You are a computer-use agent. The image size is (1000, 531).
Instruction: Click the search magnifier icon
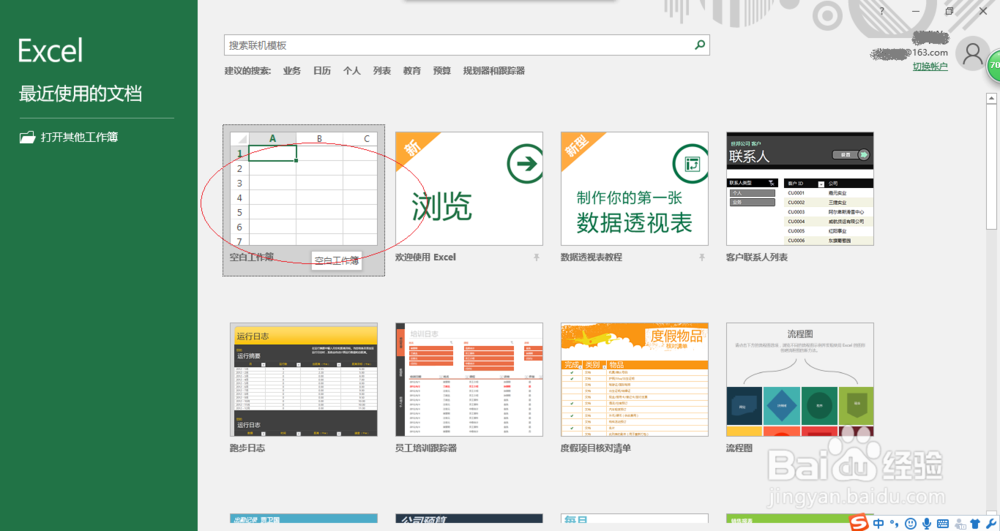(x=700, y=45)
